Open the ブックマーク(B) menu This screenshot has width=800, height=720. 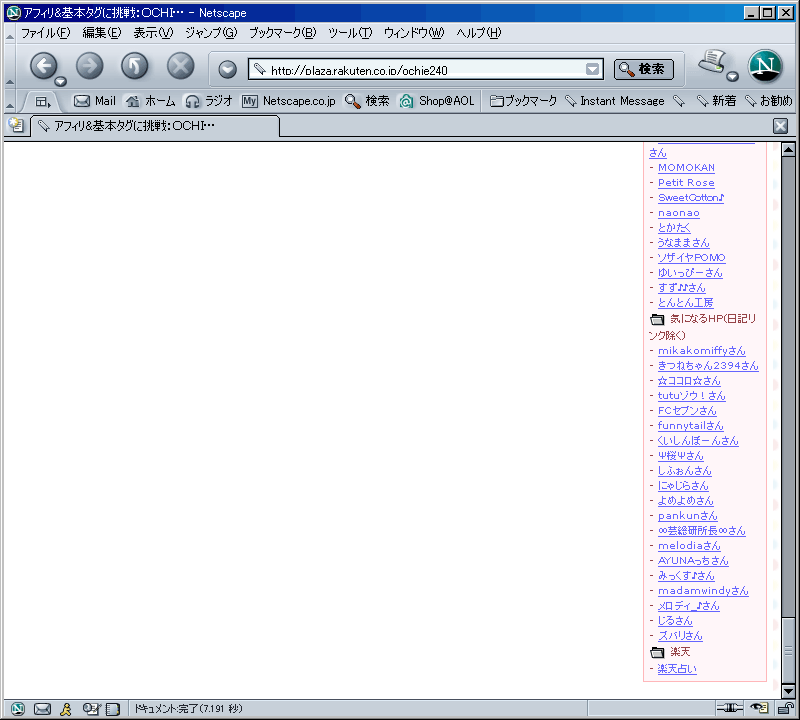coord(282,33)
